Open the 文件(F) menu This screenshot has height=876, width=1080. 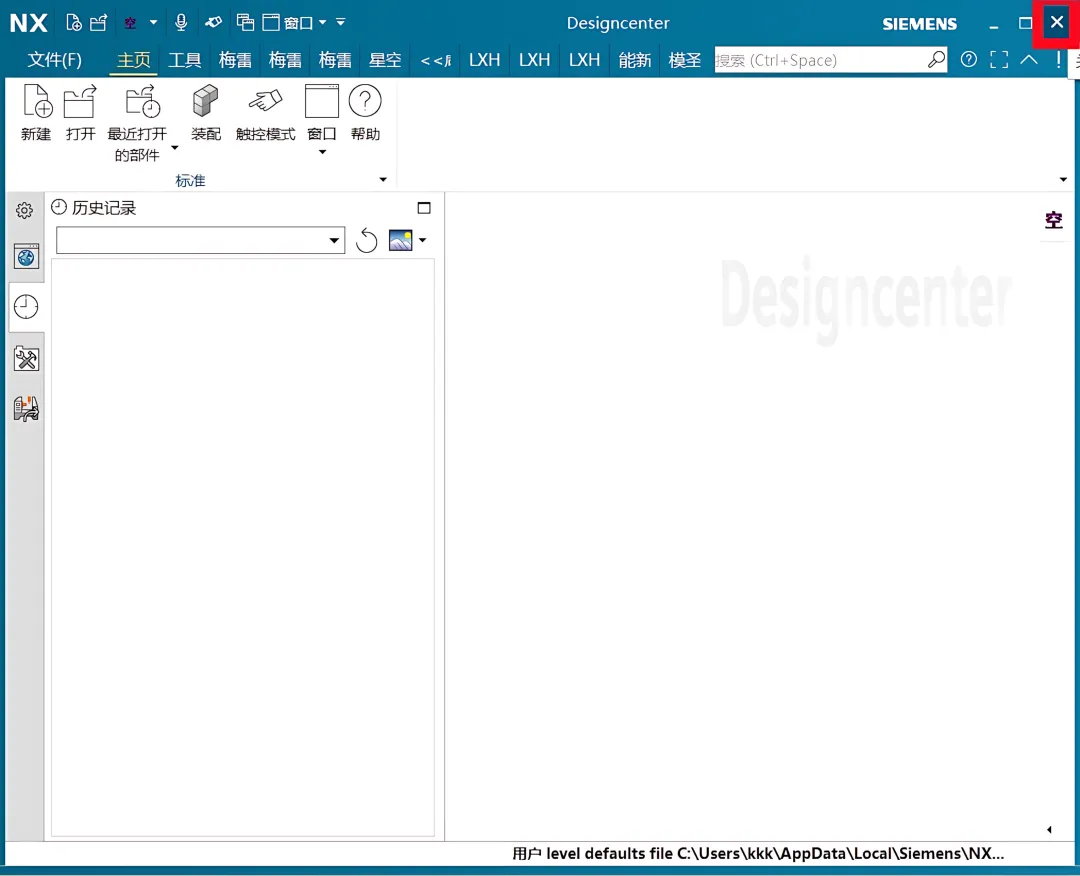tap(54, 60)
